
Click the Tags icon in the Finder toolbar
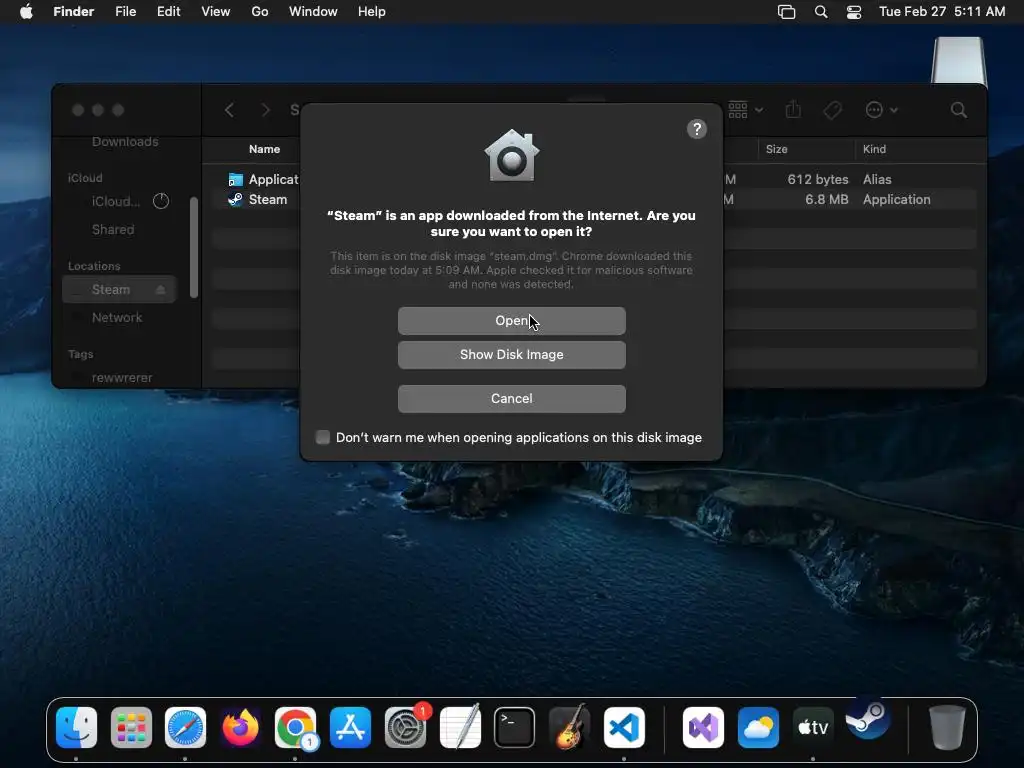(x=832, y=110)
